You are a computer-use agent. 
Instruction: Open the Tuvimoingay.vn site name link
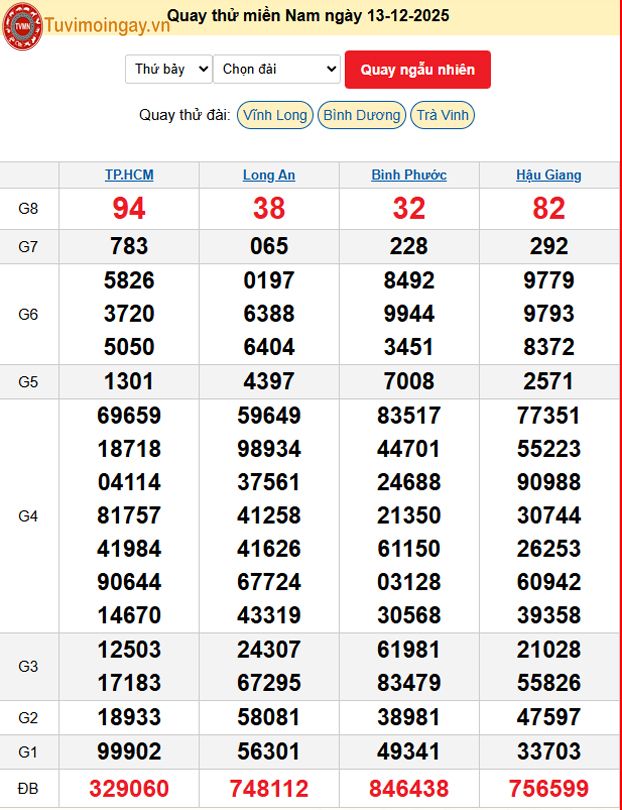click(x=94, y=27)
